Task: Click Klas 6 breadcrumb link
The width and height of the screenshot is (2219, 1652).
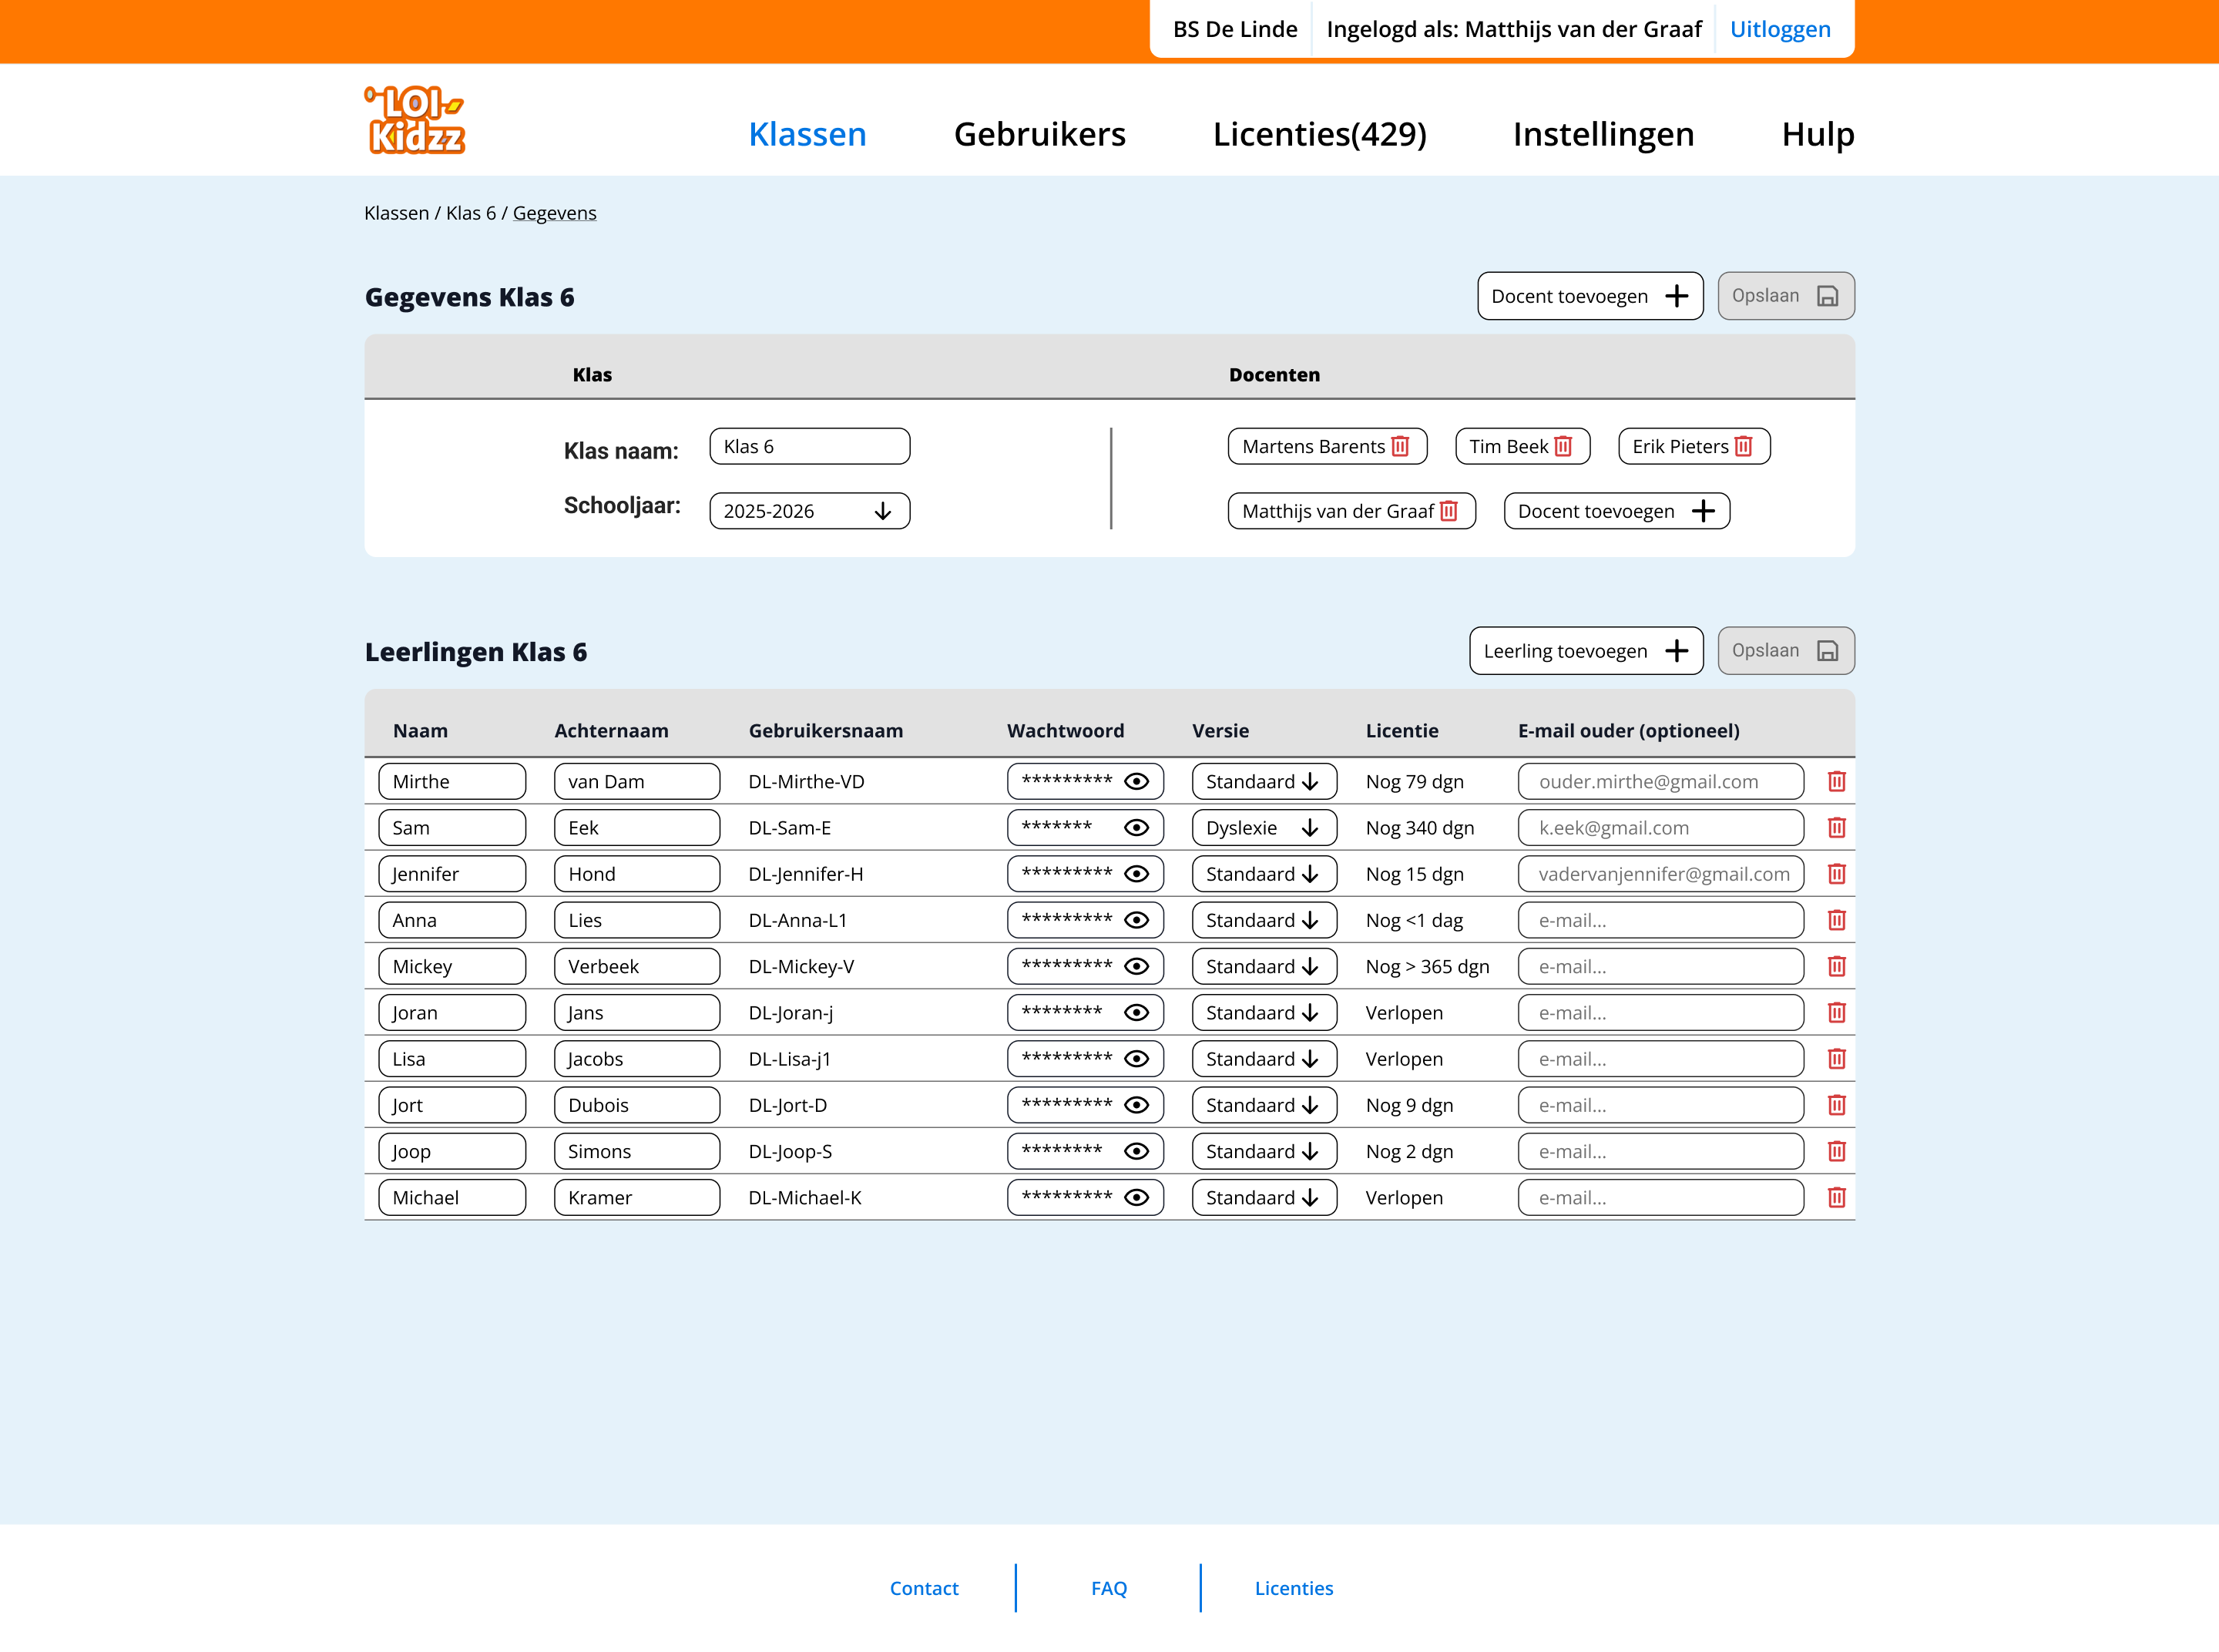Action: (x=471, y=213)
